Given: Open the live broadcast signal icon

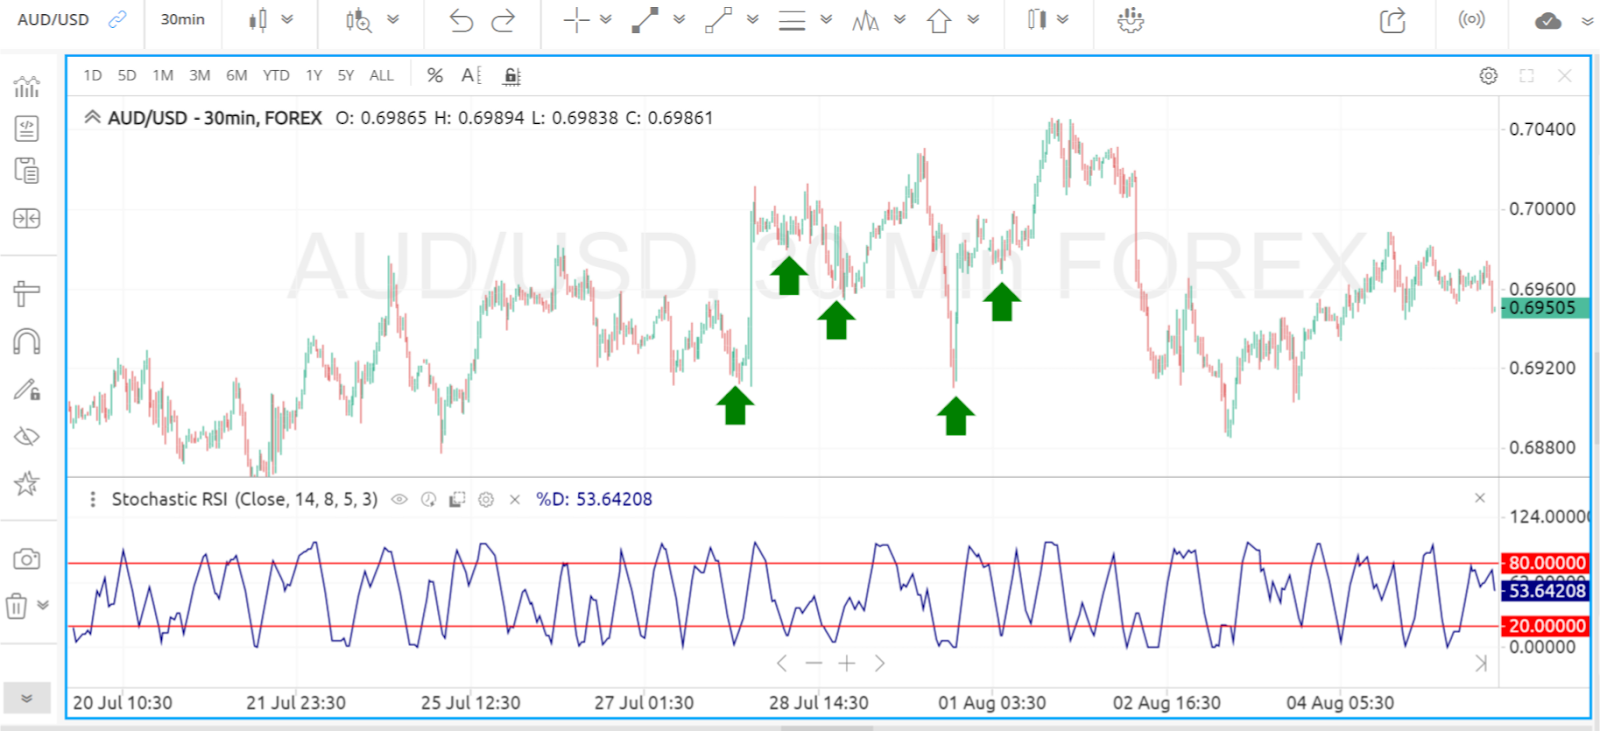Looking at the screenshot, I should [x=1471, y=20].
